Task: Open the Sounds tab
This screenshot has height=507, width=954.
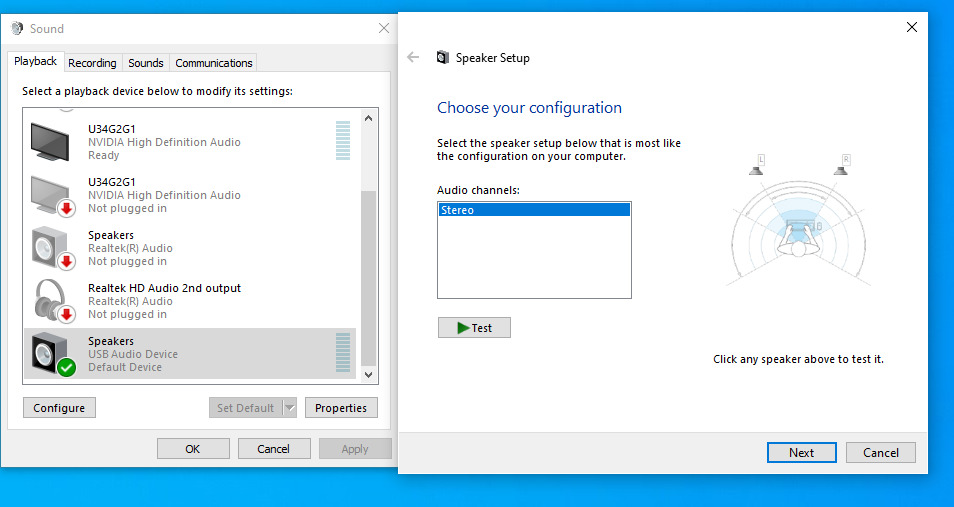Action: tap(145, 63)
